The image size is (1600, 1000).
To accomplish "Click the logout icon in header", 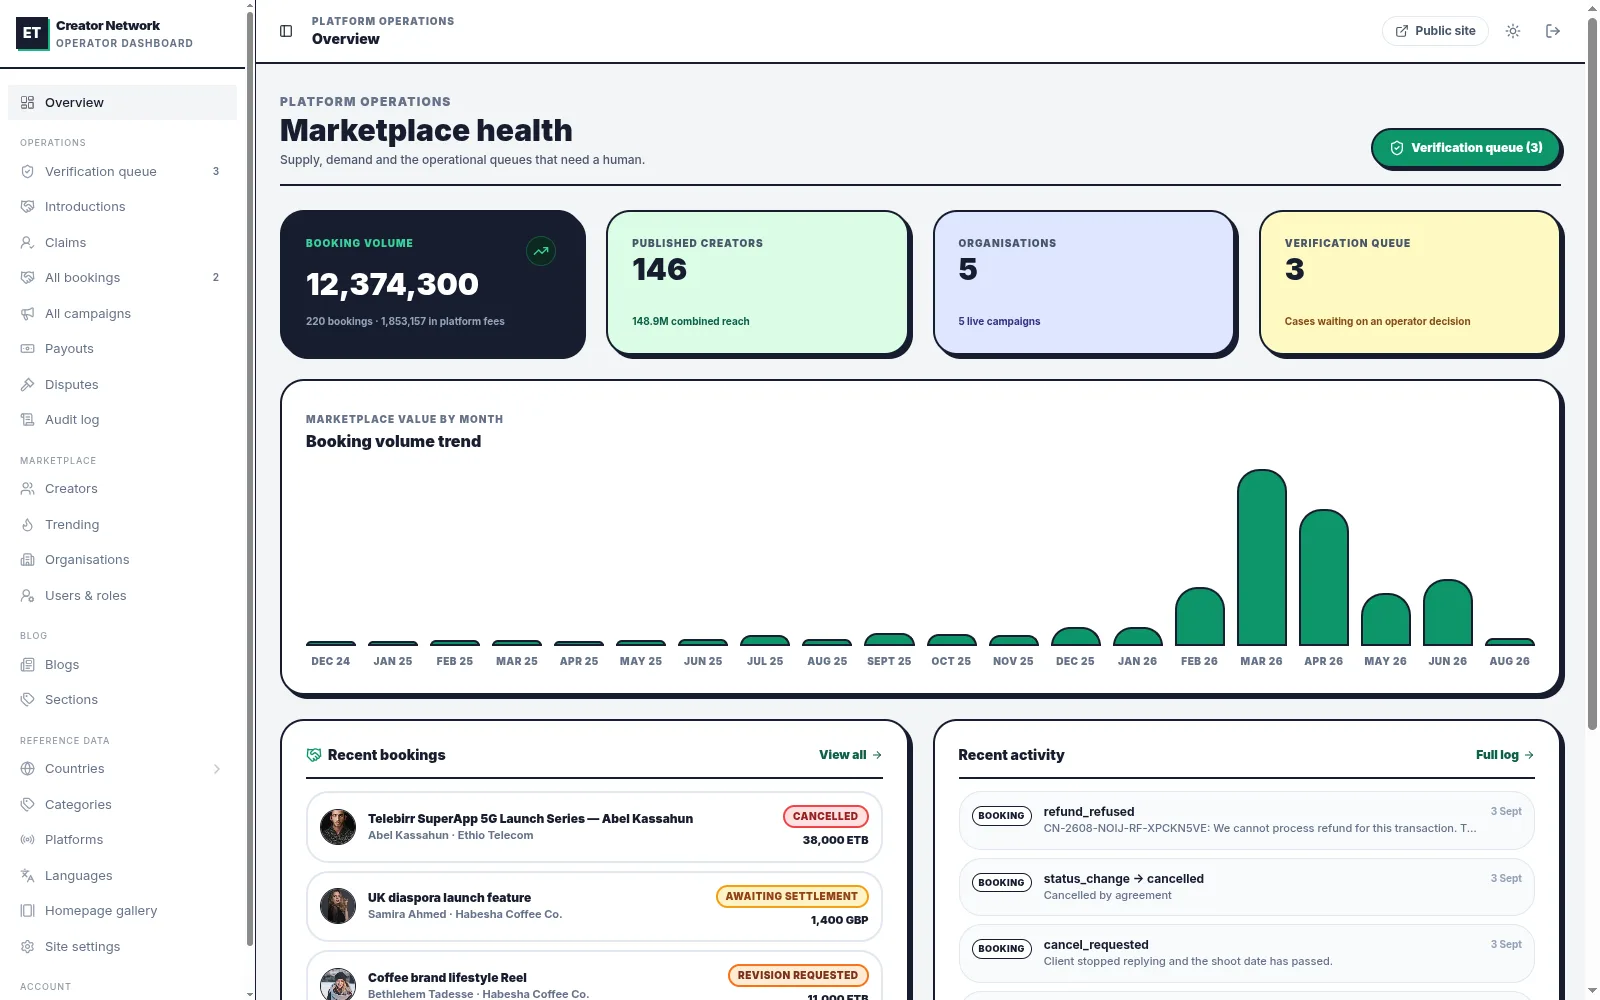I will click(1553, 31).
